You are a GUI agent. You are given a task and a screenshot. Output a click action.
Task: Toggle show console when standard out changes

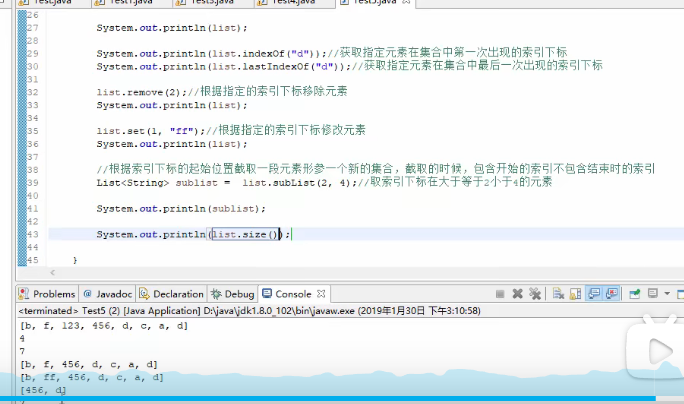pos(594,294)
